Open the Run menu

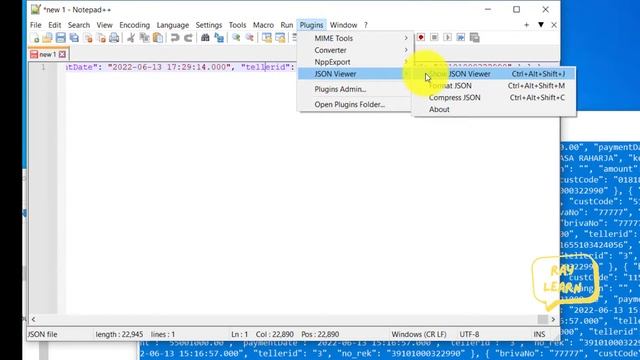click(x=287, y=25)
